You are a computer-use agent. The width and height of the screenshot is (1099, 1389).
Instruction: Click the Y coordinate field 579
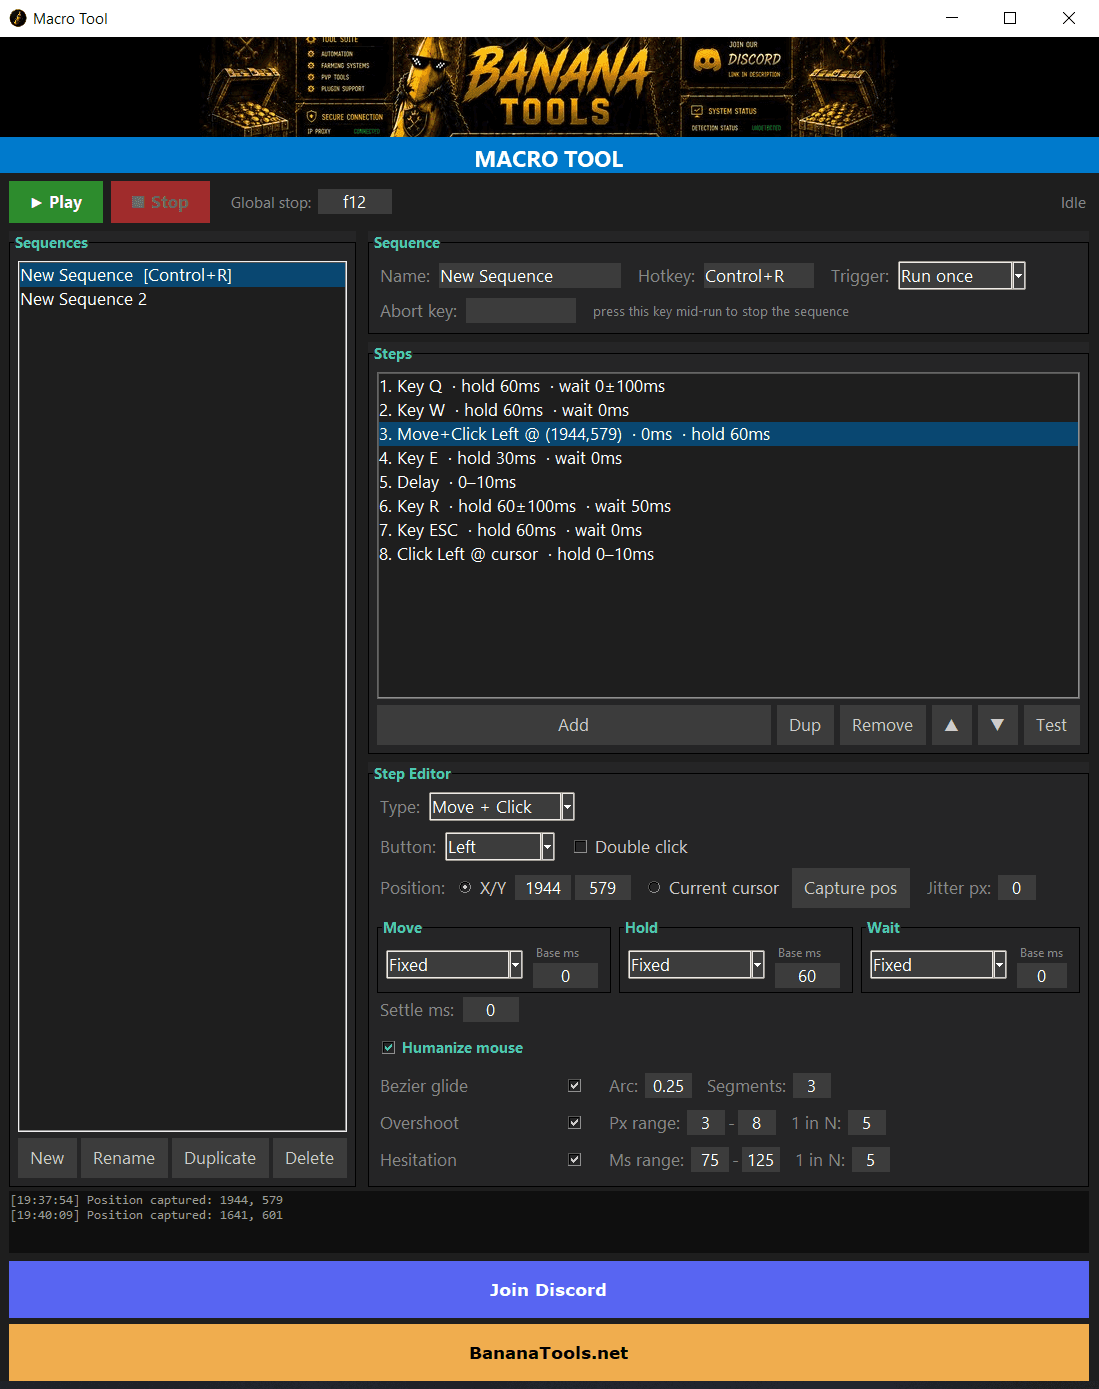tap(602, 888)
